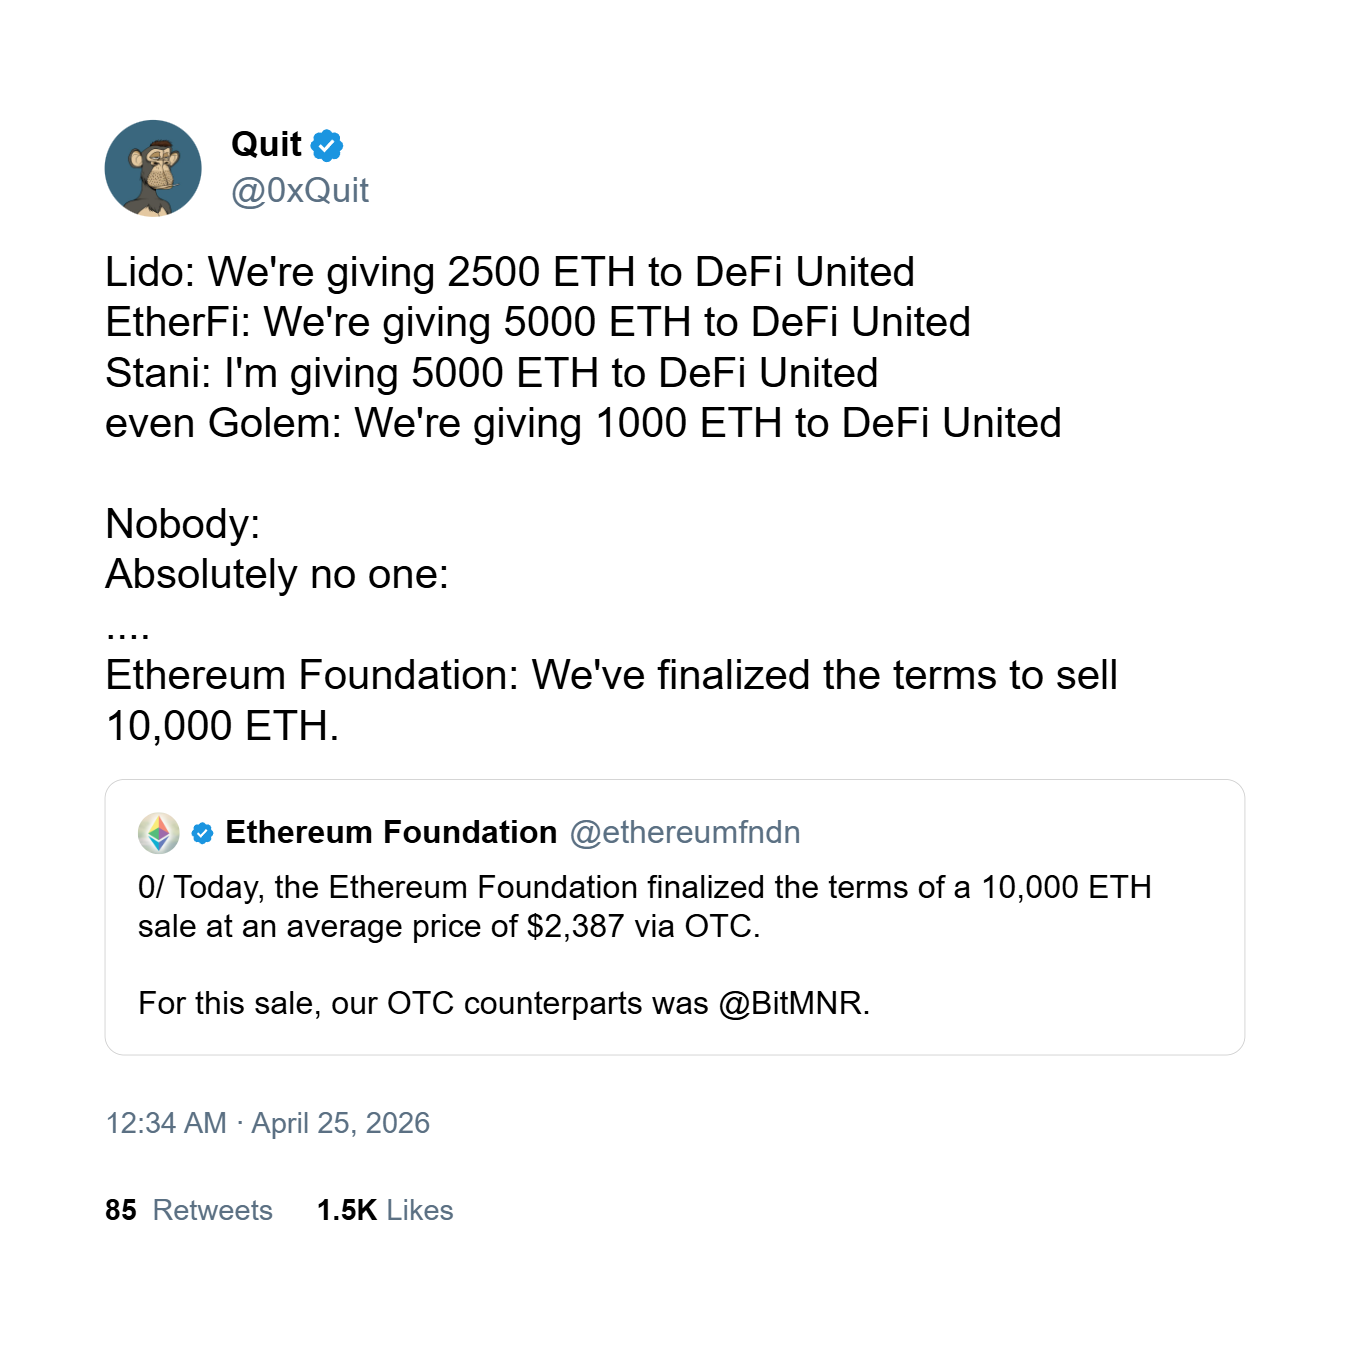The image size is (1350, 1350).
Task: View the 1.5K Likes list
Action: [385, 1210]
